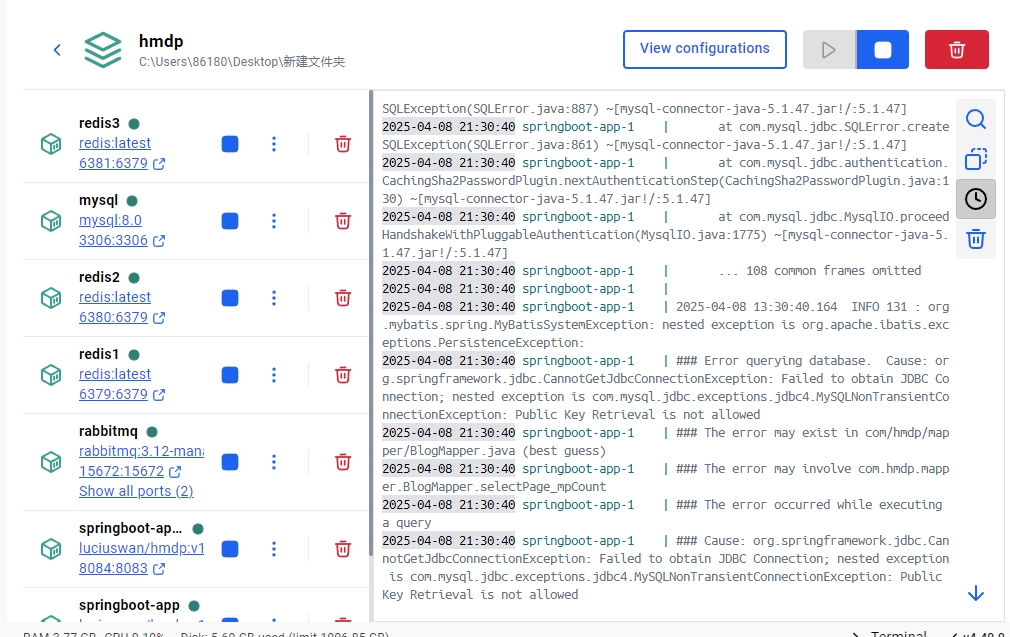Select the springboot-app container name at bottom
The image size is (1010, 637).
coord(129,605)
